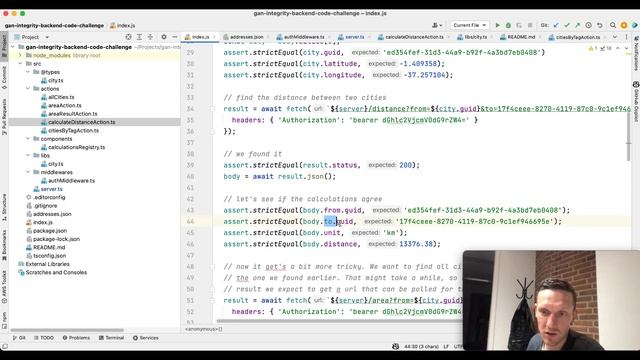Open areaAction.ts in project tree
Image resolution: width=640 pixels, height=360 pixels.
tap(64, 105)
